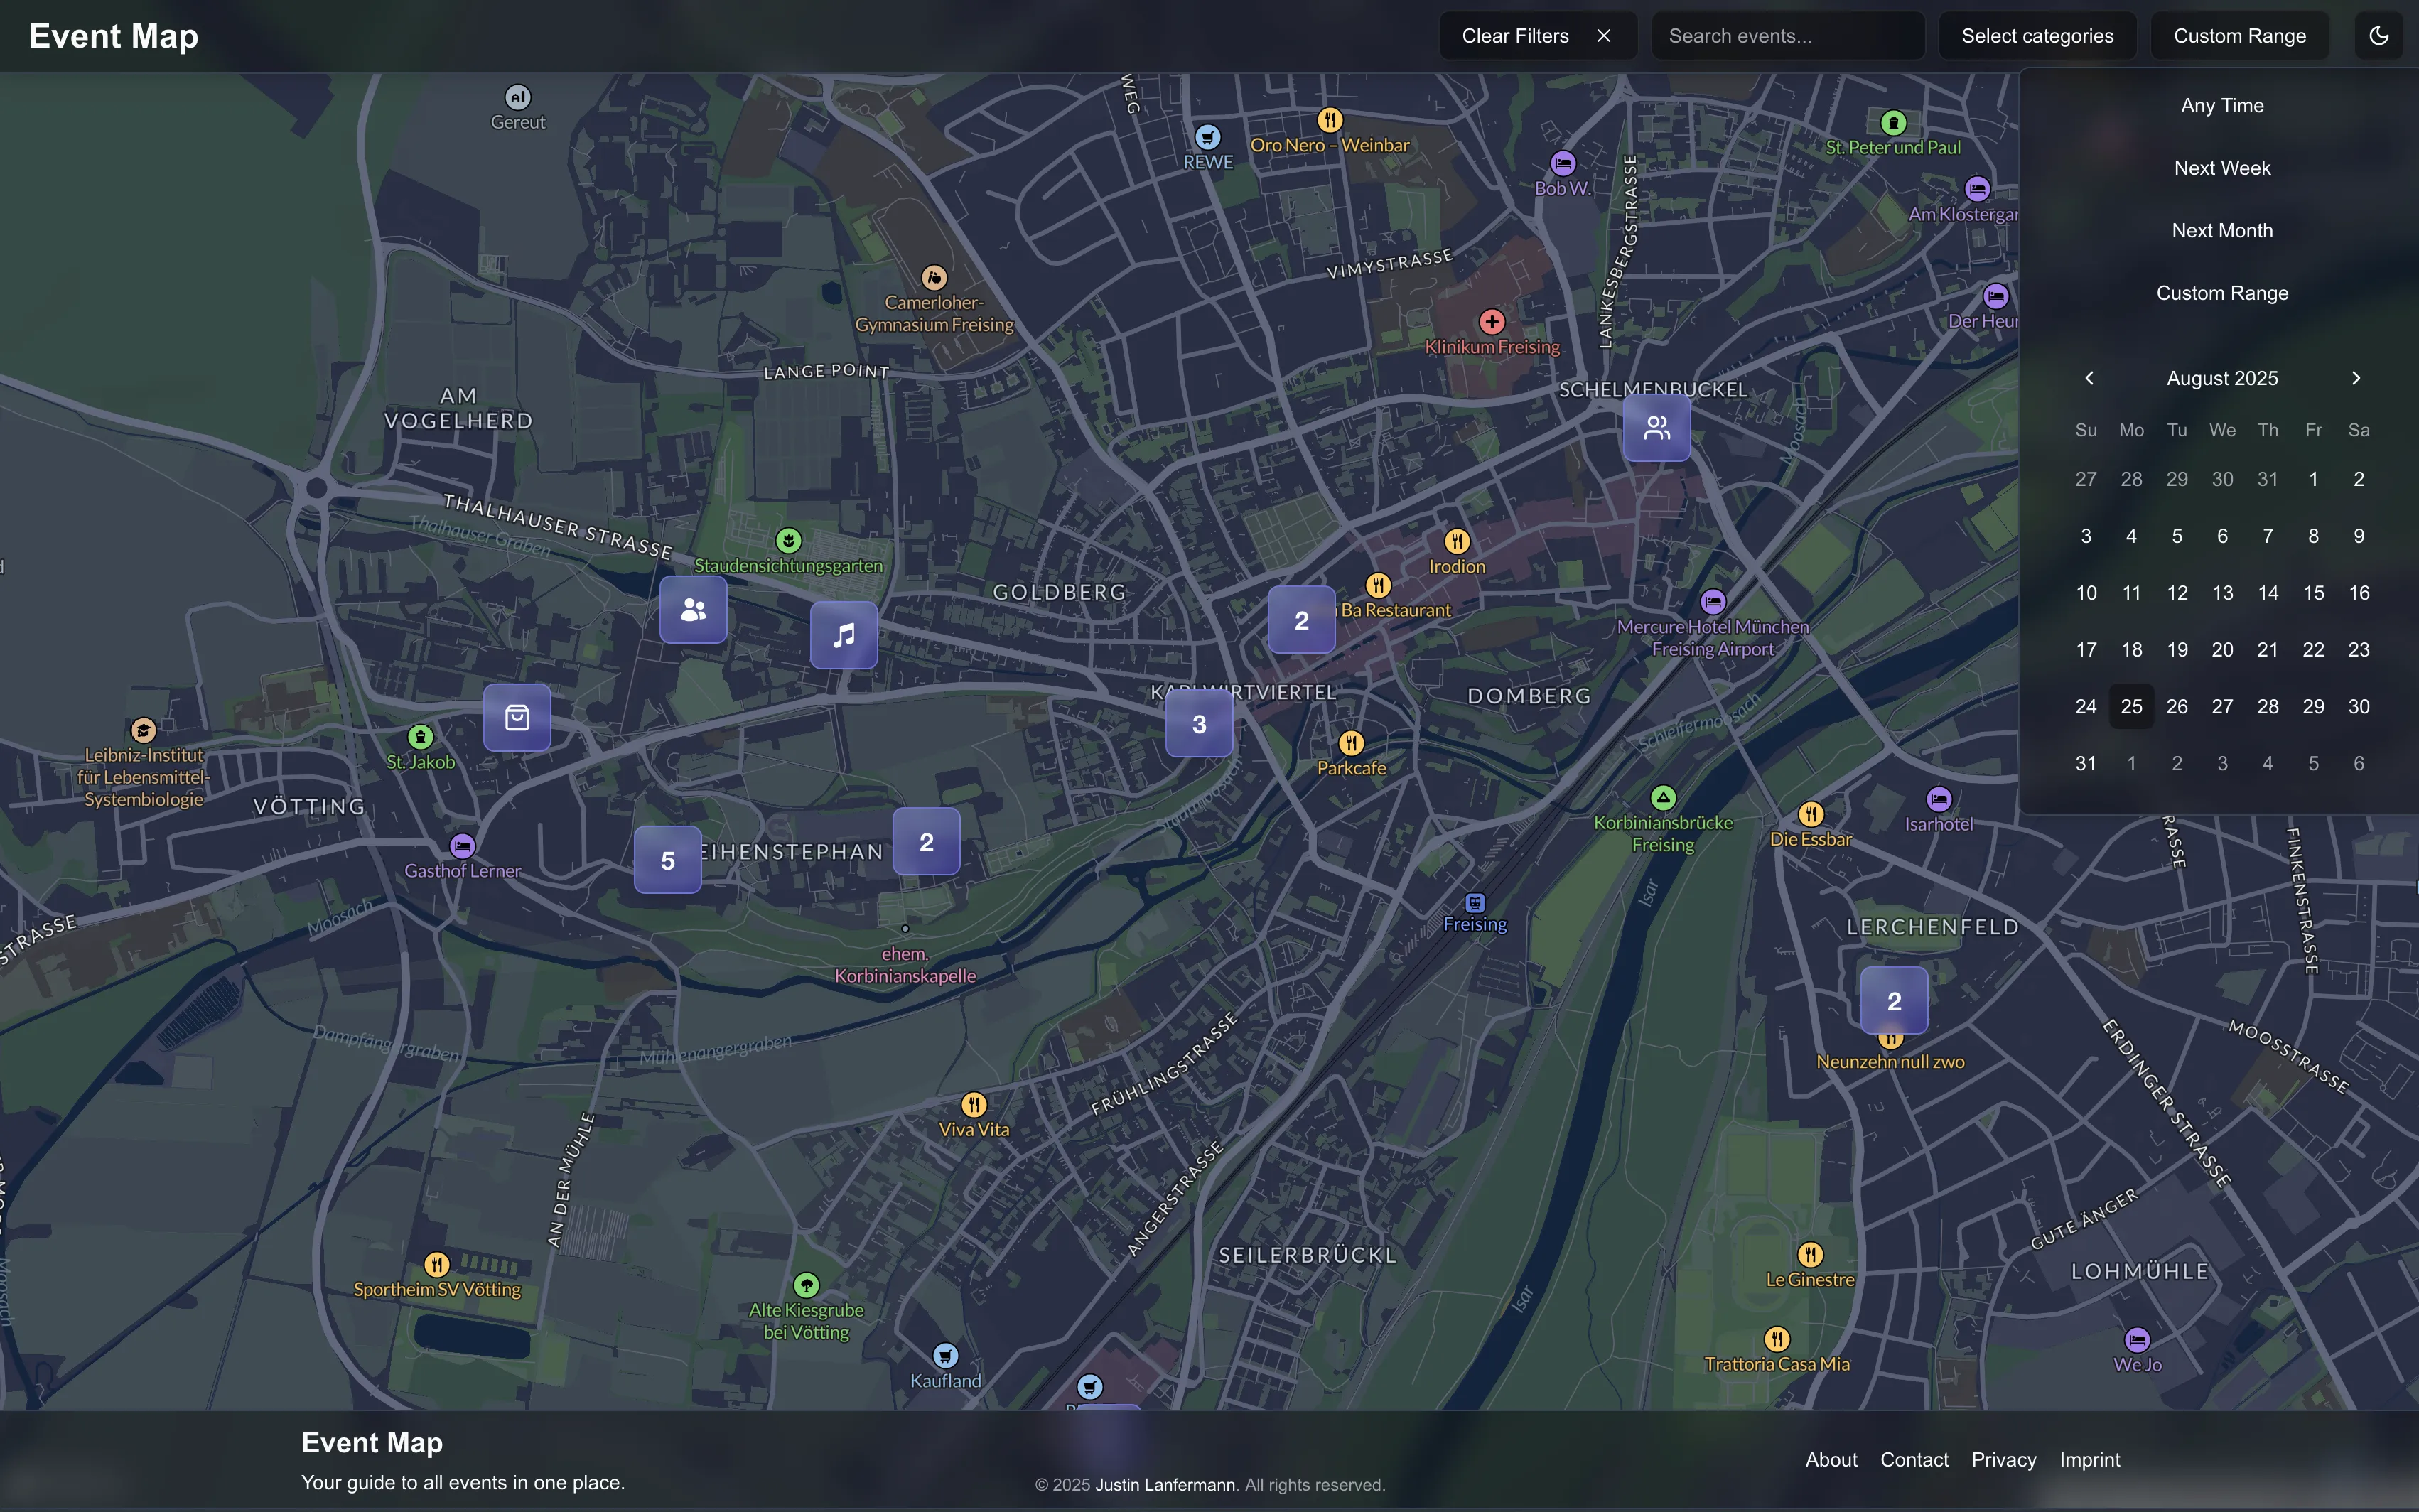2419x1512 pixels.
Task: Select the "2" cluster near Neunzehn null zwo
Action: click(x=1893, y=1000)
